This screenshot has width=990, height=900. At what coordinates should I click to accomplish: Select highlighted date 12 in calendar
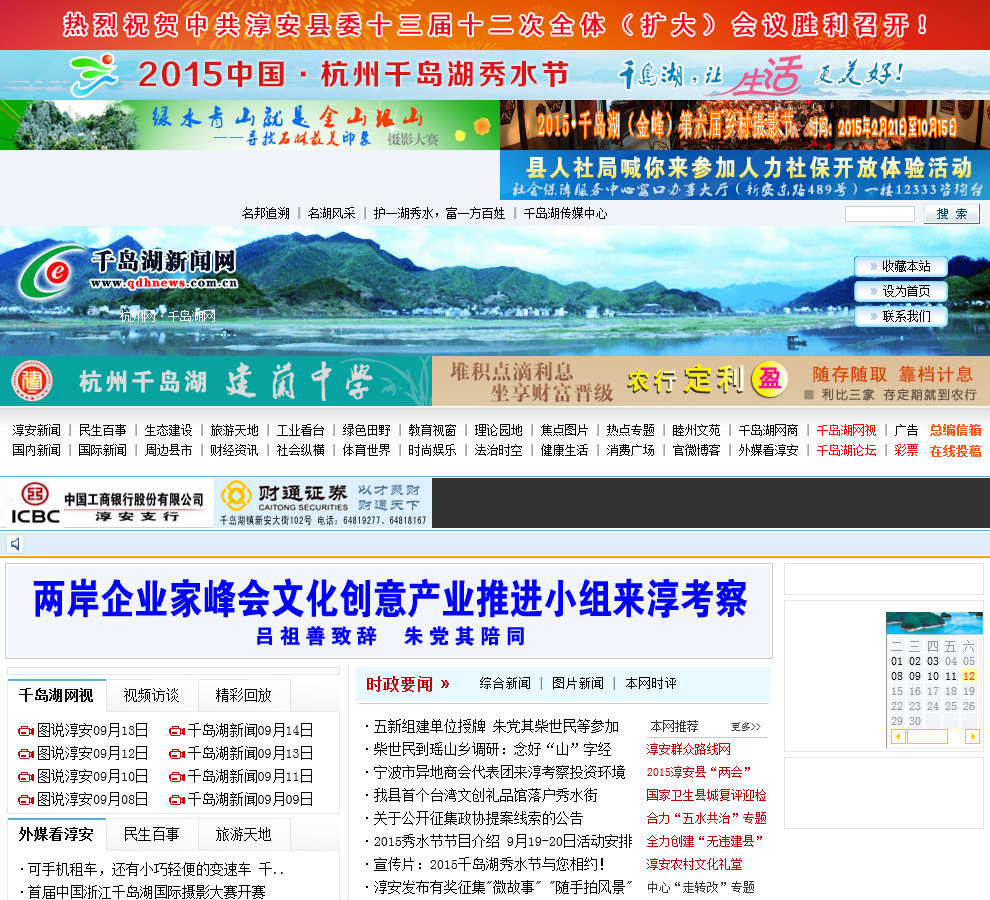pos(969,676)
